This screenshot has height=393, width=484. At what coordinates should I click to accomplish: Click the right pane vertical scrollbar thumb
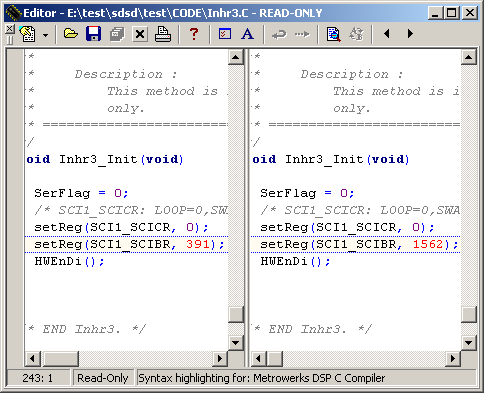468,314
